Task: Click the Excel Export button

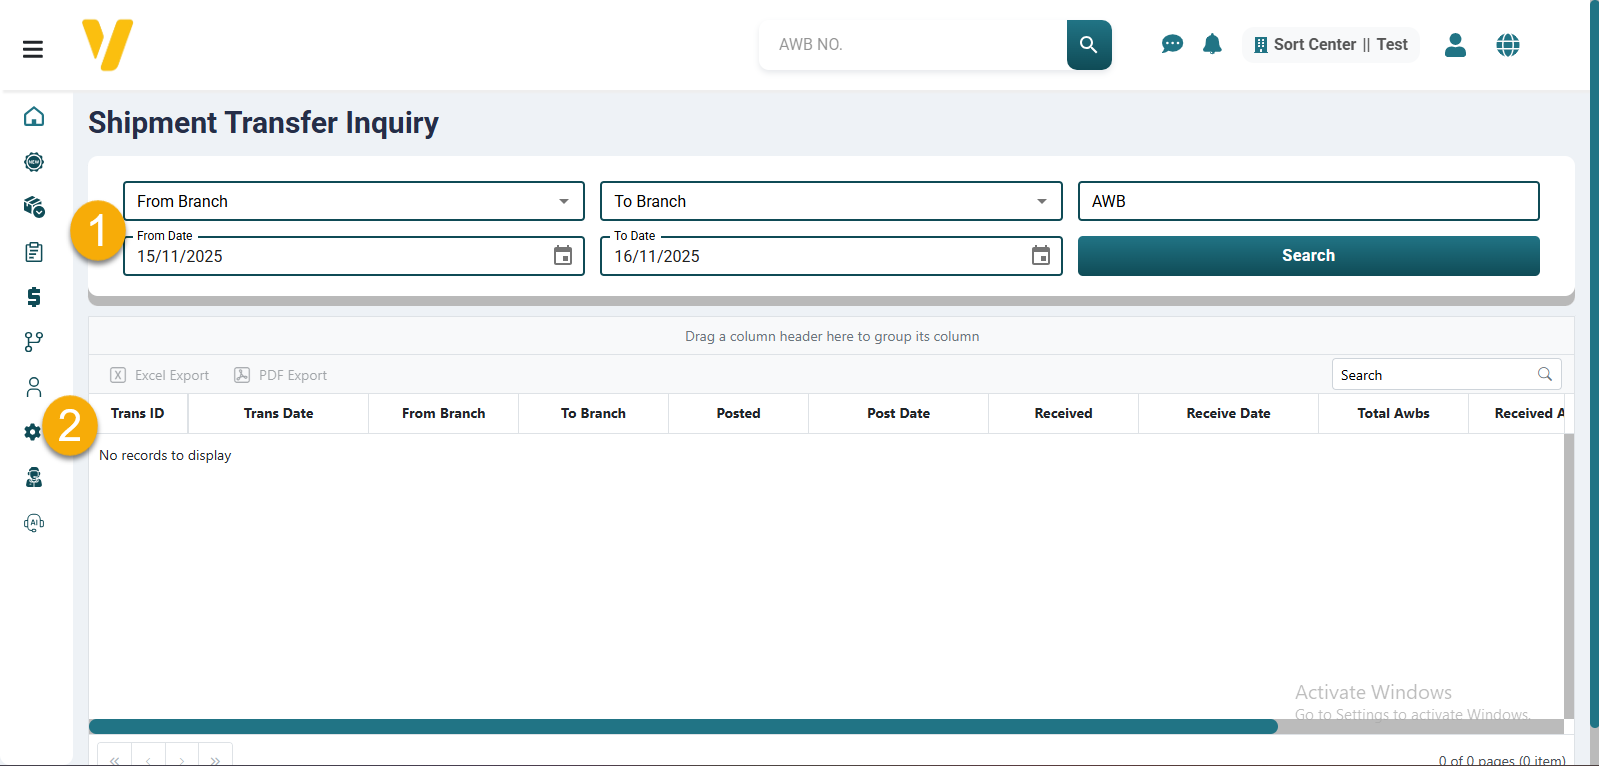Action: pyautogui.click(x=160, y=375)
